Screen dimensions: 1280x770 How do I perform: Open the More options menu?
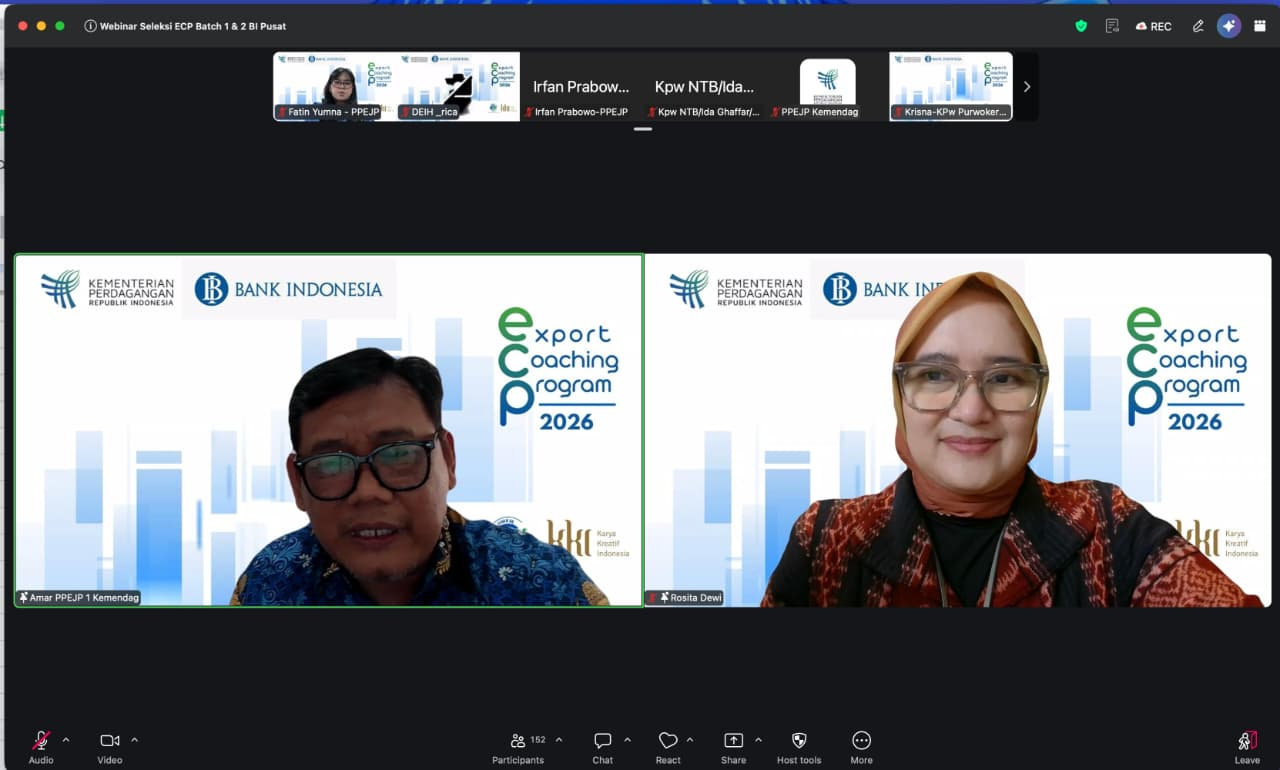[861, 746]
